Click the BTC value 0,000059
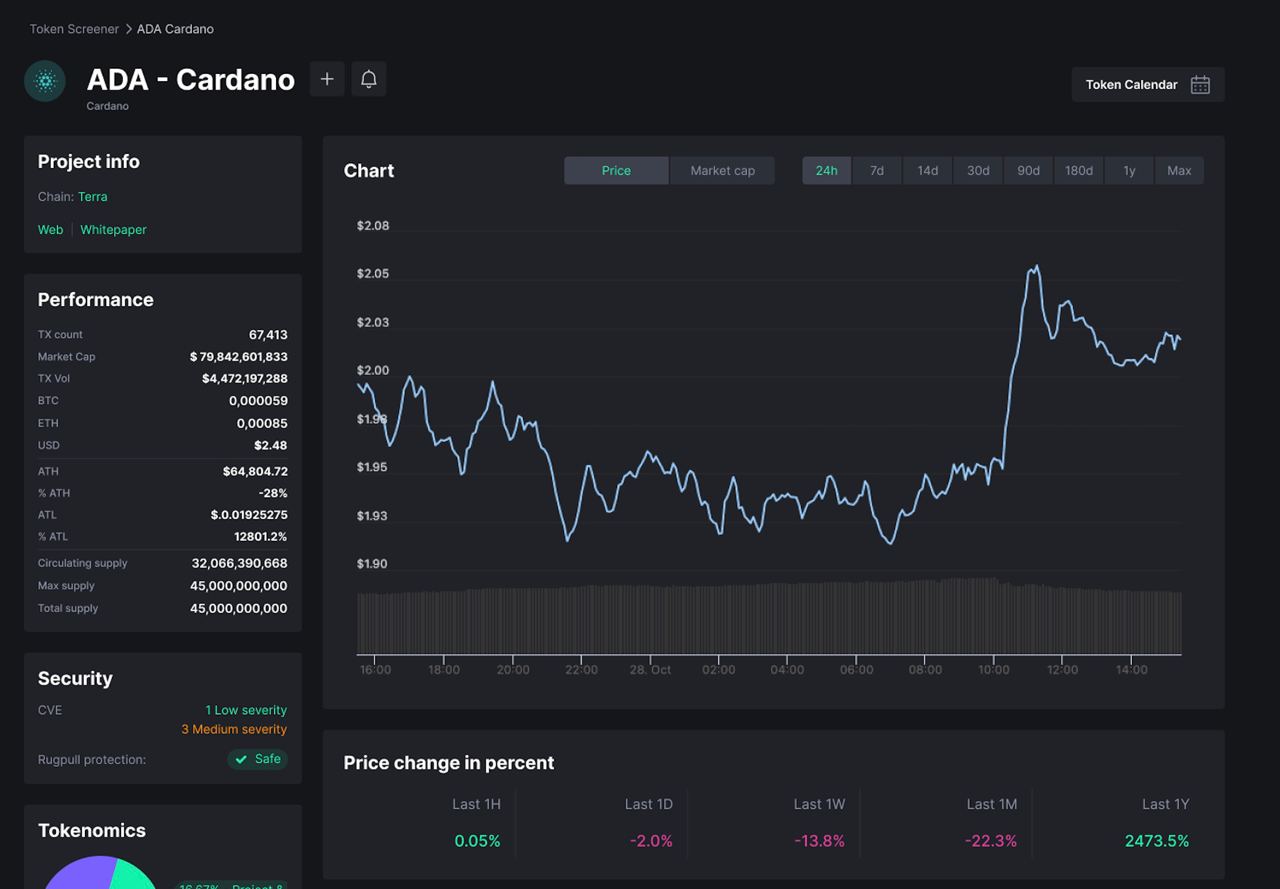The width and height of the screenshot is (1280, 889). pyautogui.click(x=258, y=401)
